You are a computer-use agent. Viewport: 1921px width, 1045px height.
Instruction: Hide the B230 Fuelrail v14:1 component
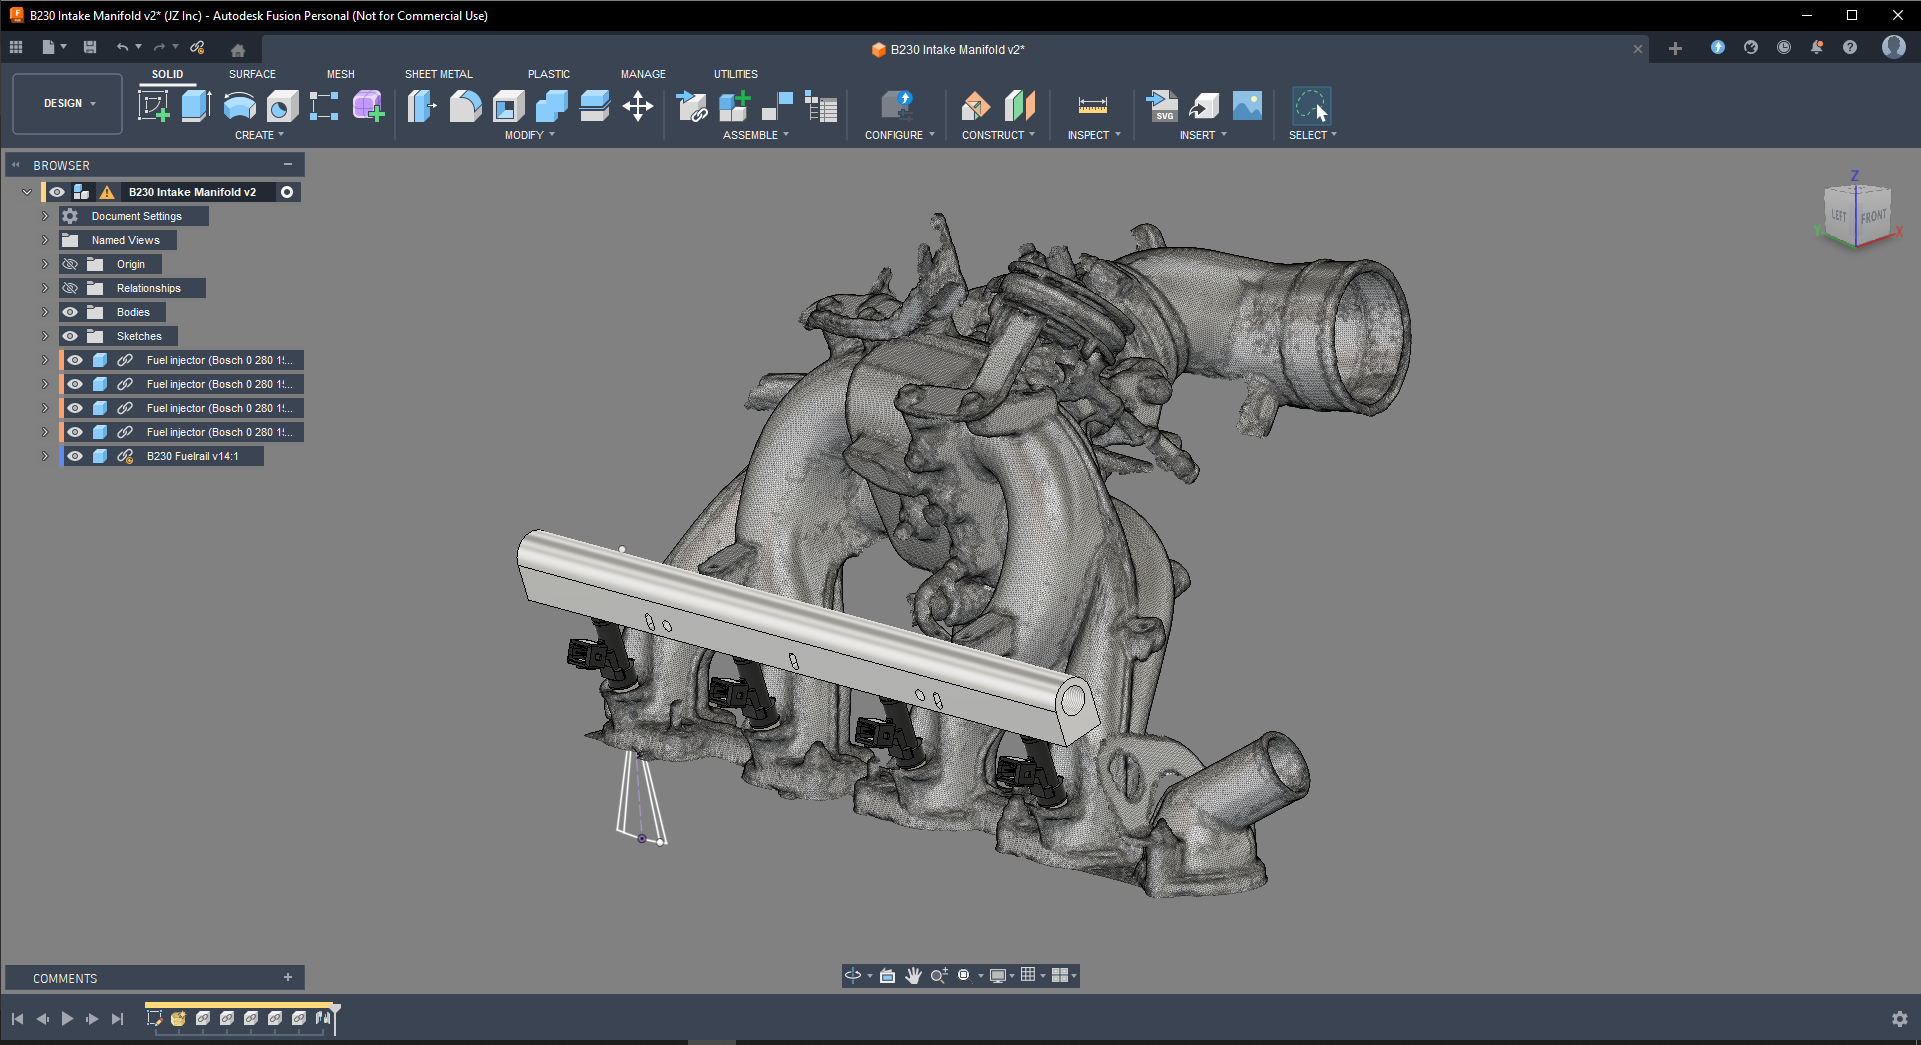point(75,456)
